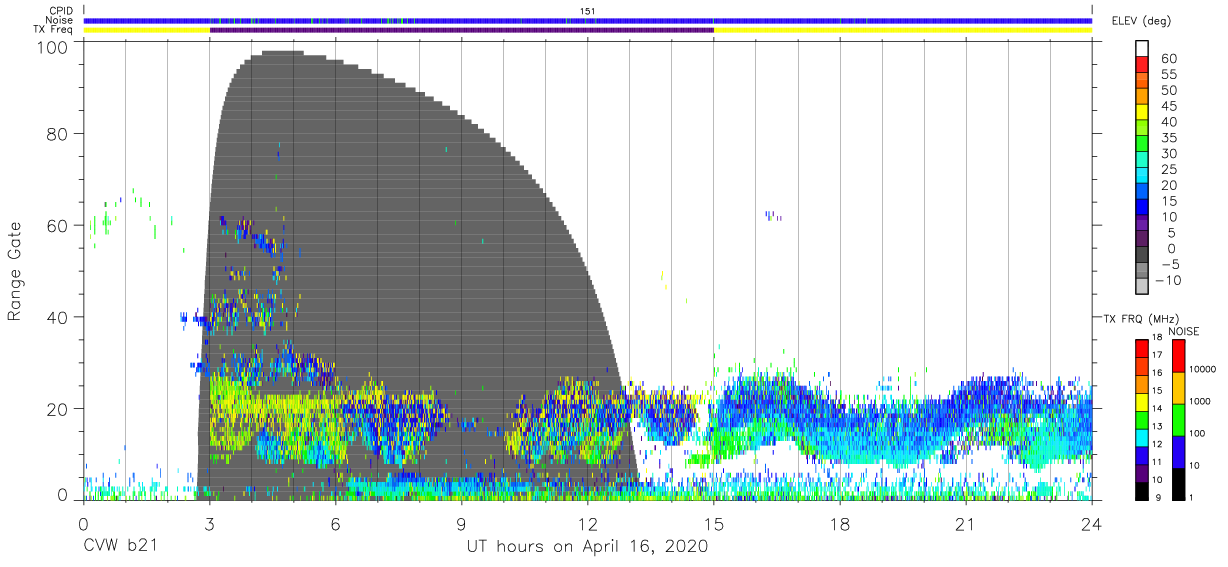This screenshot has width=1228, height=567.
Task: Click the Range Gate tick label '80'
Action: point(57,135)
